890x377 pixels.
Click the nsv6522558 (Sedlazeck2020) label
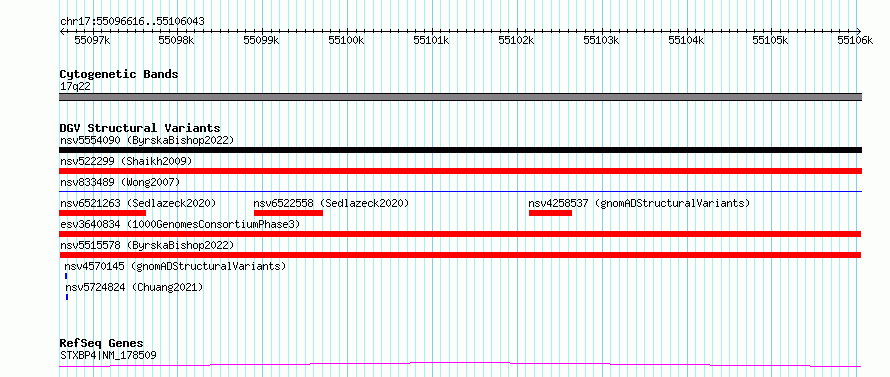[331, 203]
